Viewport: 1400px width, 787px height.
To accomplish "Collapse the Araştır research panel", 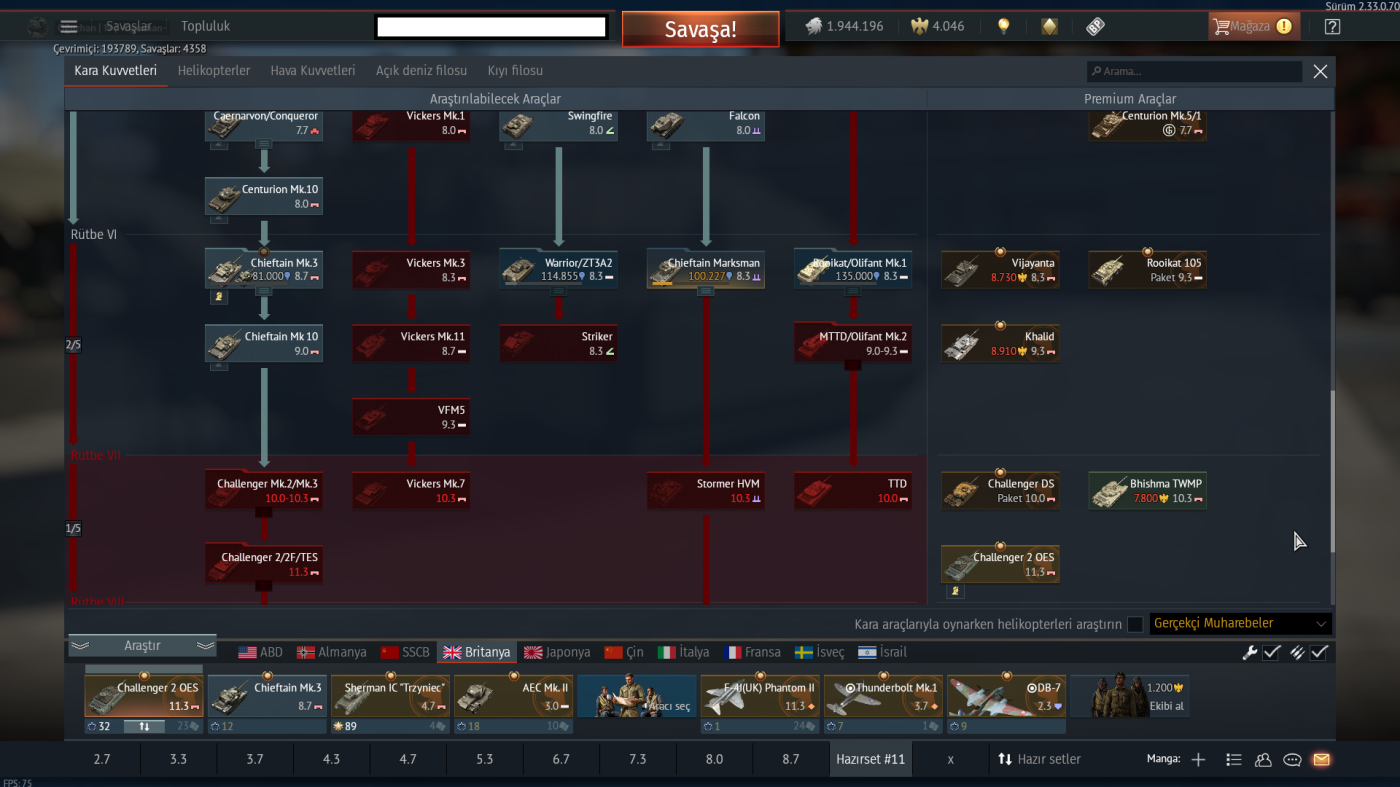I will (142, 645).
